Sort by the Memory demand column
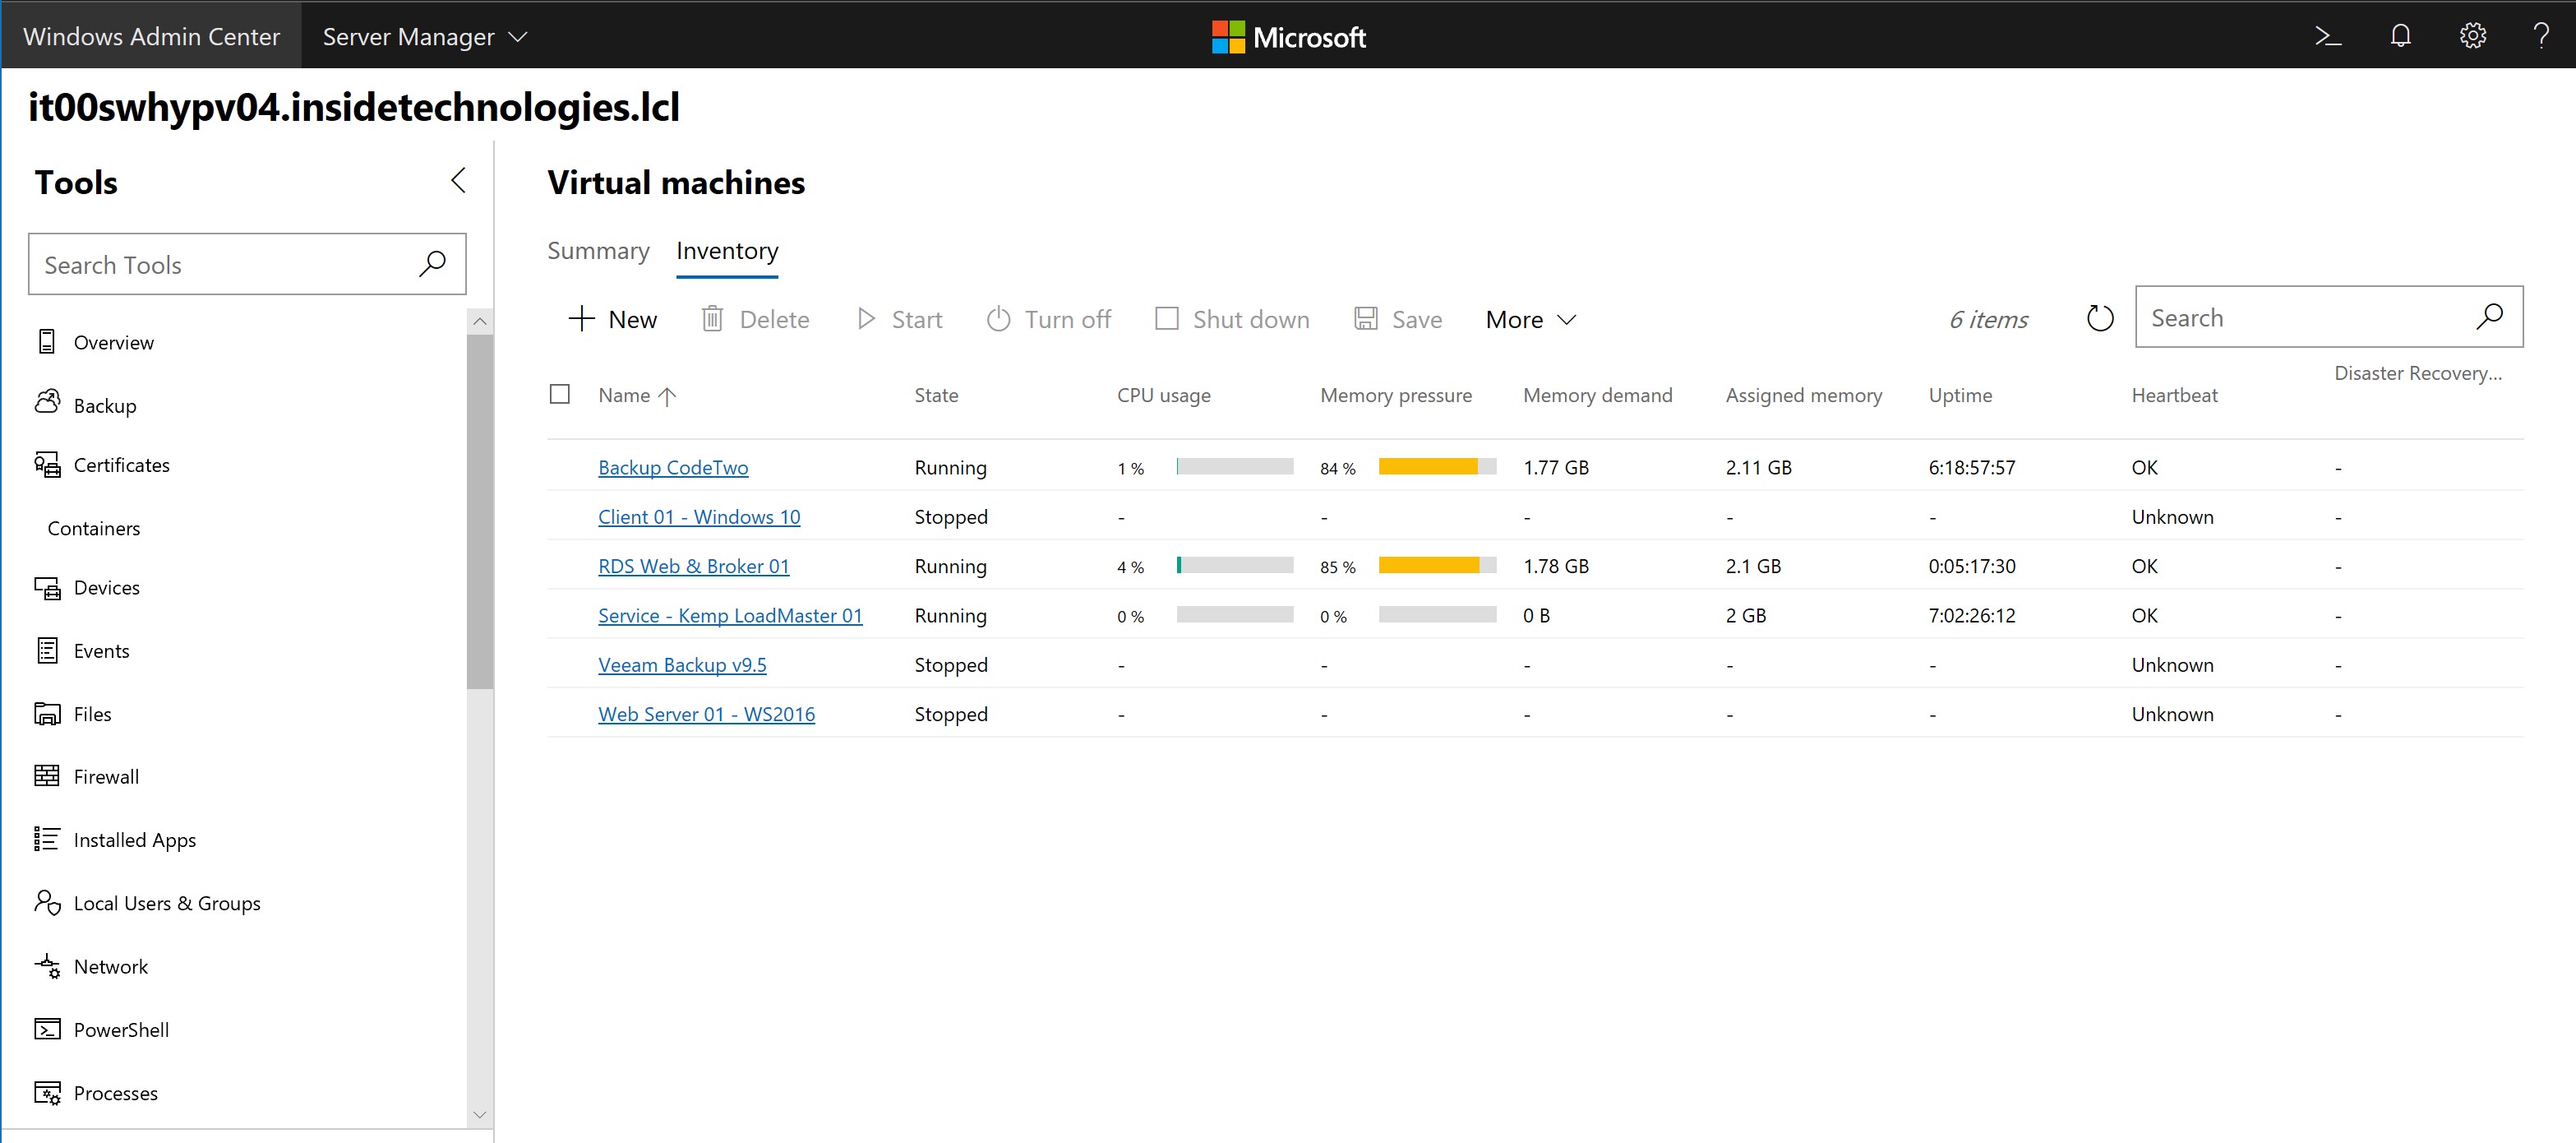 1597,395
